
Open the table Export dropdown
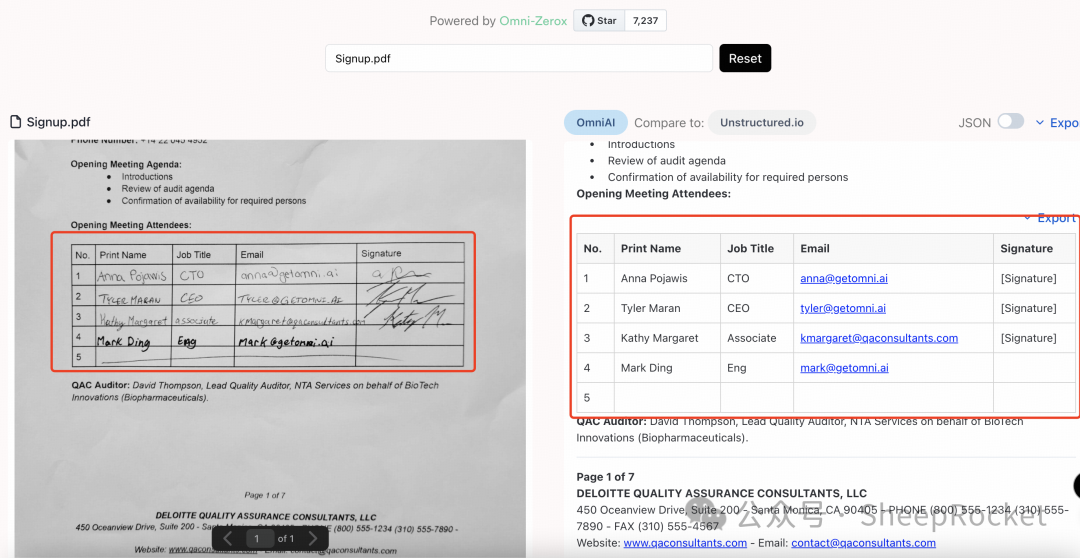(x=1050, y=218)
